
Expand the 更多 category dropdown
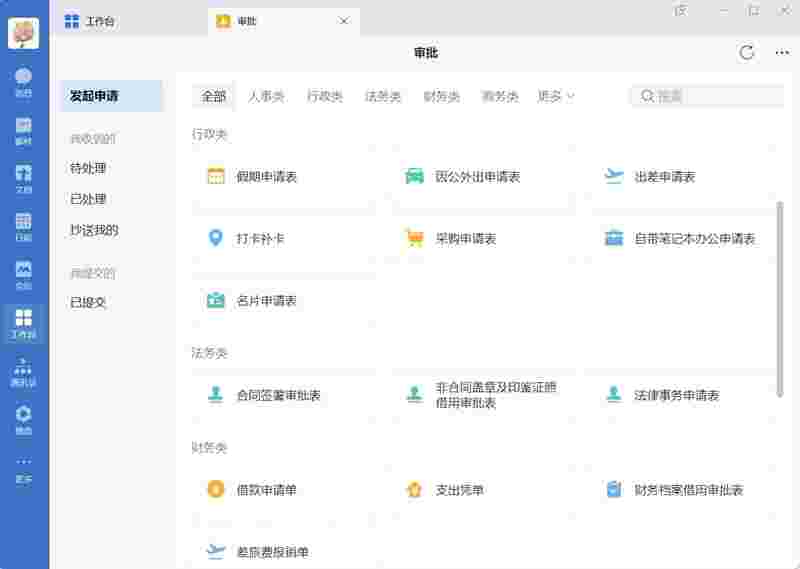(x=556, y=96)
